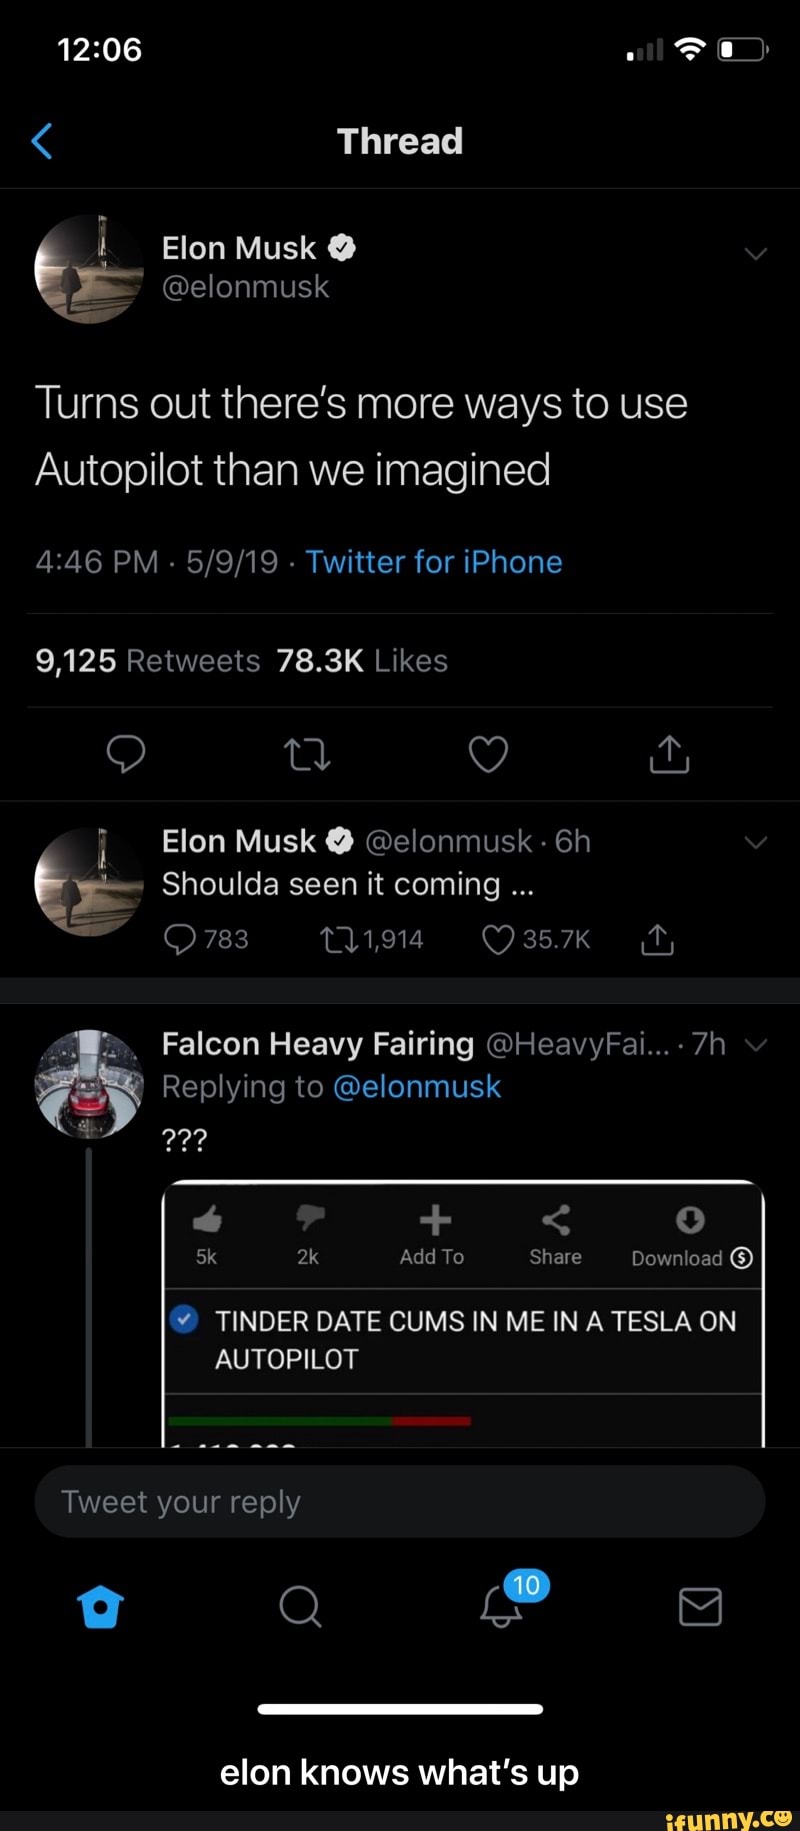Tap the 'Tweet your reply' field

coord(400,1502)
